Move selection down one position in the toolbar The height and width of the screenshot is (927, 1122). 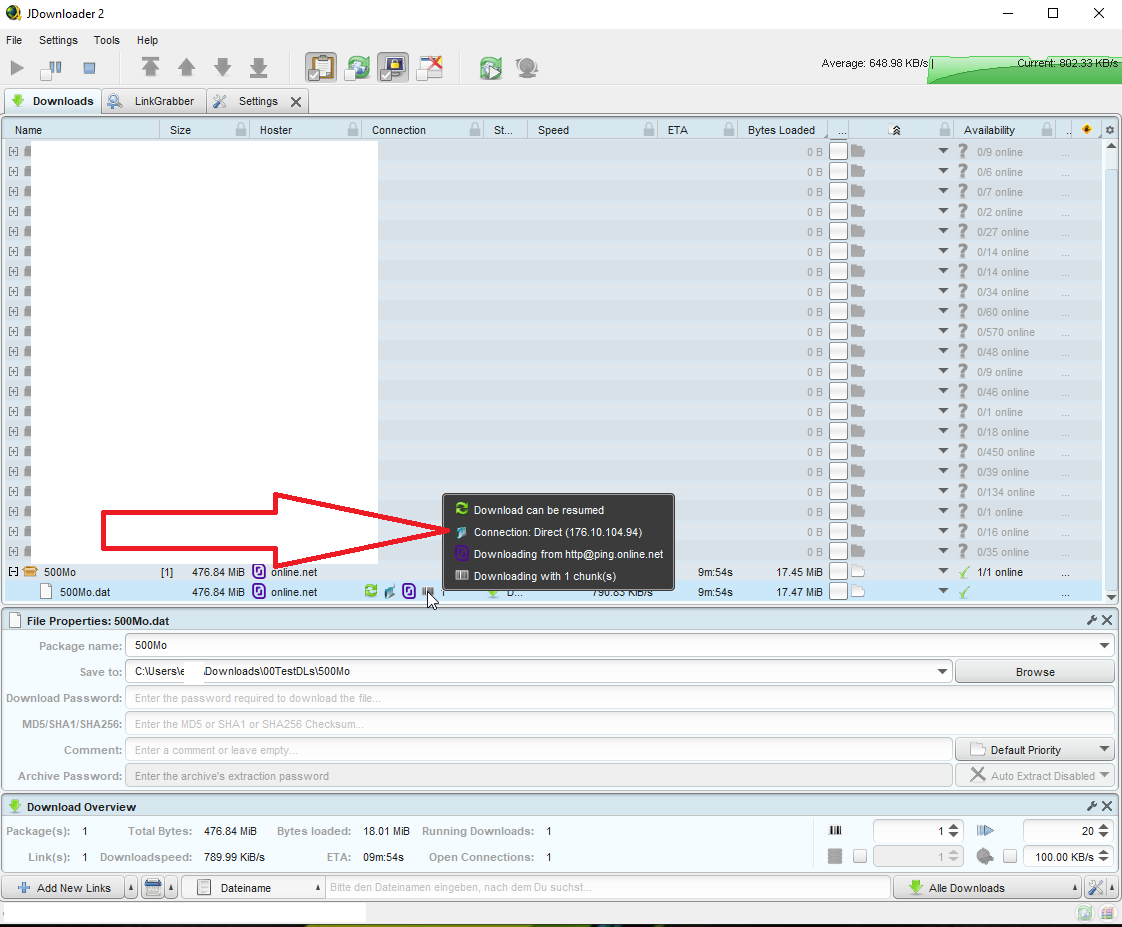(x=223, y=67)
